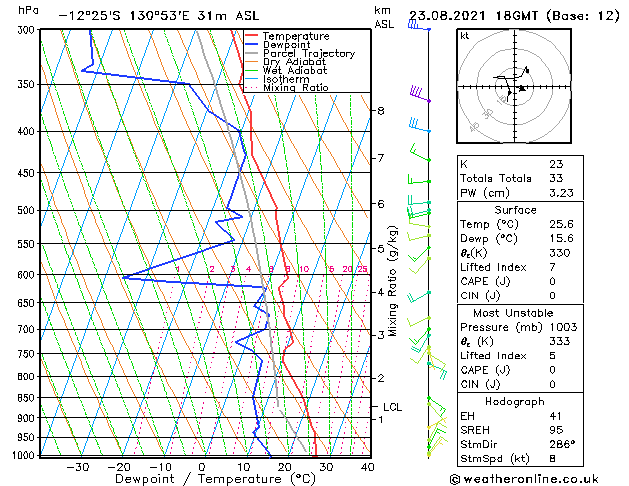
Task: Click the Most Unstable section header
Action: tap(513, 313)
